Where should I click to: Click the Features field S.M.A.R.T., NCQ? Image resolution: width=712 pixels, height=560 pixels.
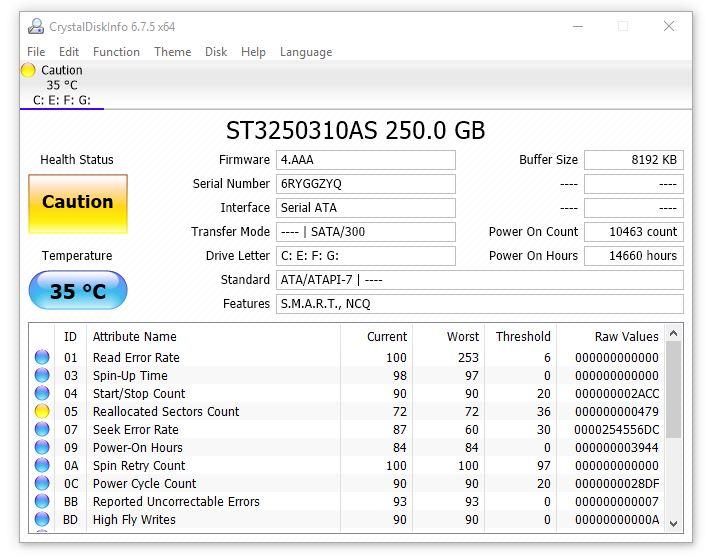[480, 304]
